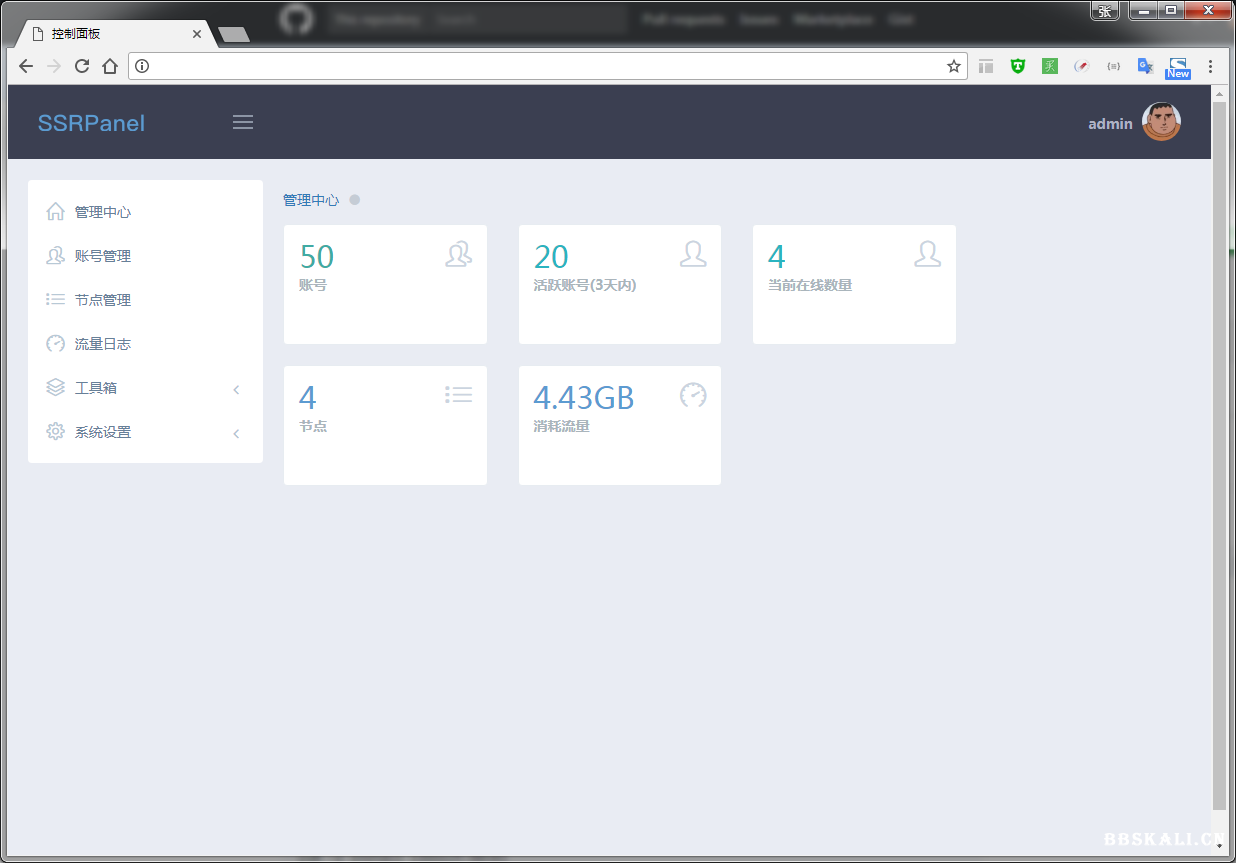Click the user icon on 当前在线数量 card
Screen dimensions: 1236x863
927,254
